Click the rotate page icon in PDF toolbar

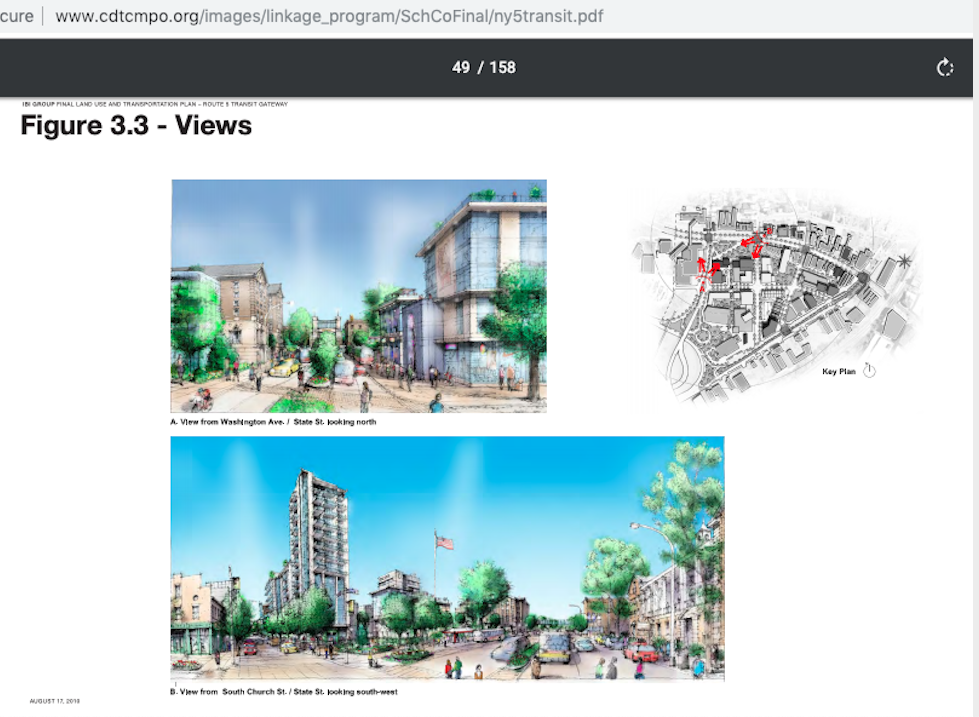pos(944,67)
